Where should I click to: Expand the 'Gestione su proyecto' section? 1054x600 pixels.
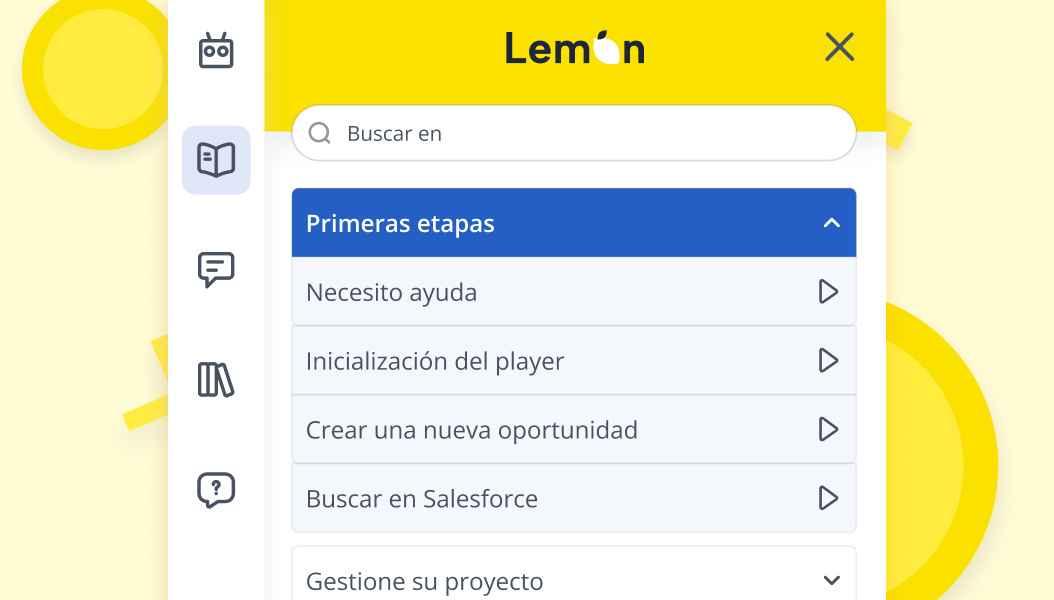(830, 578)
